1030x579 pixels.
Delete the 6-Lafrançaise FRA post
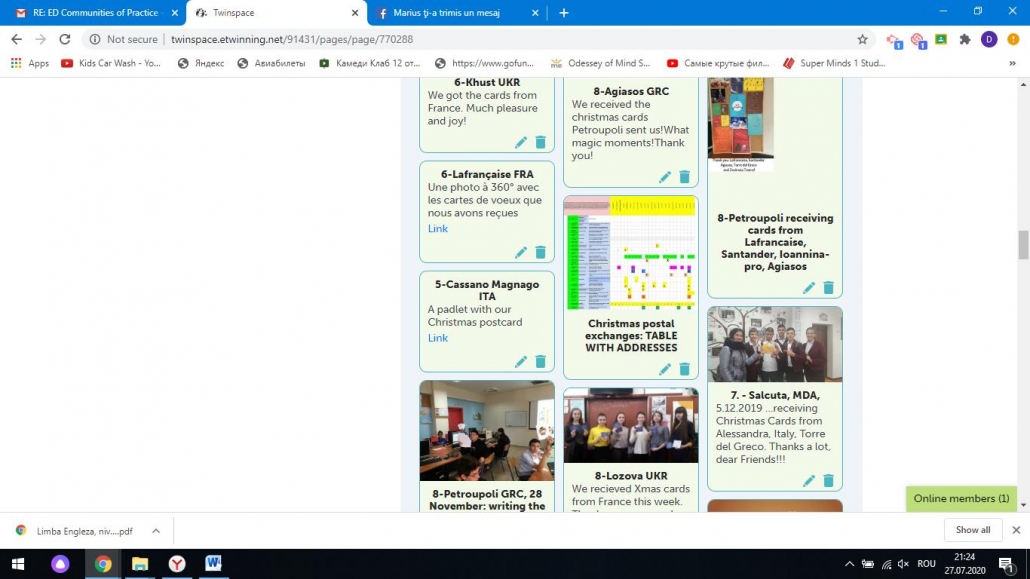coord(540,253)
